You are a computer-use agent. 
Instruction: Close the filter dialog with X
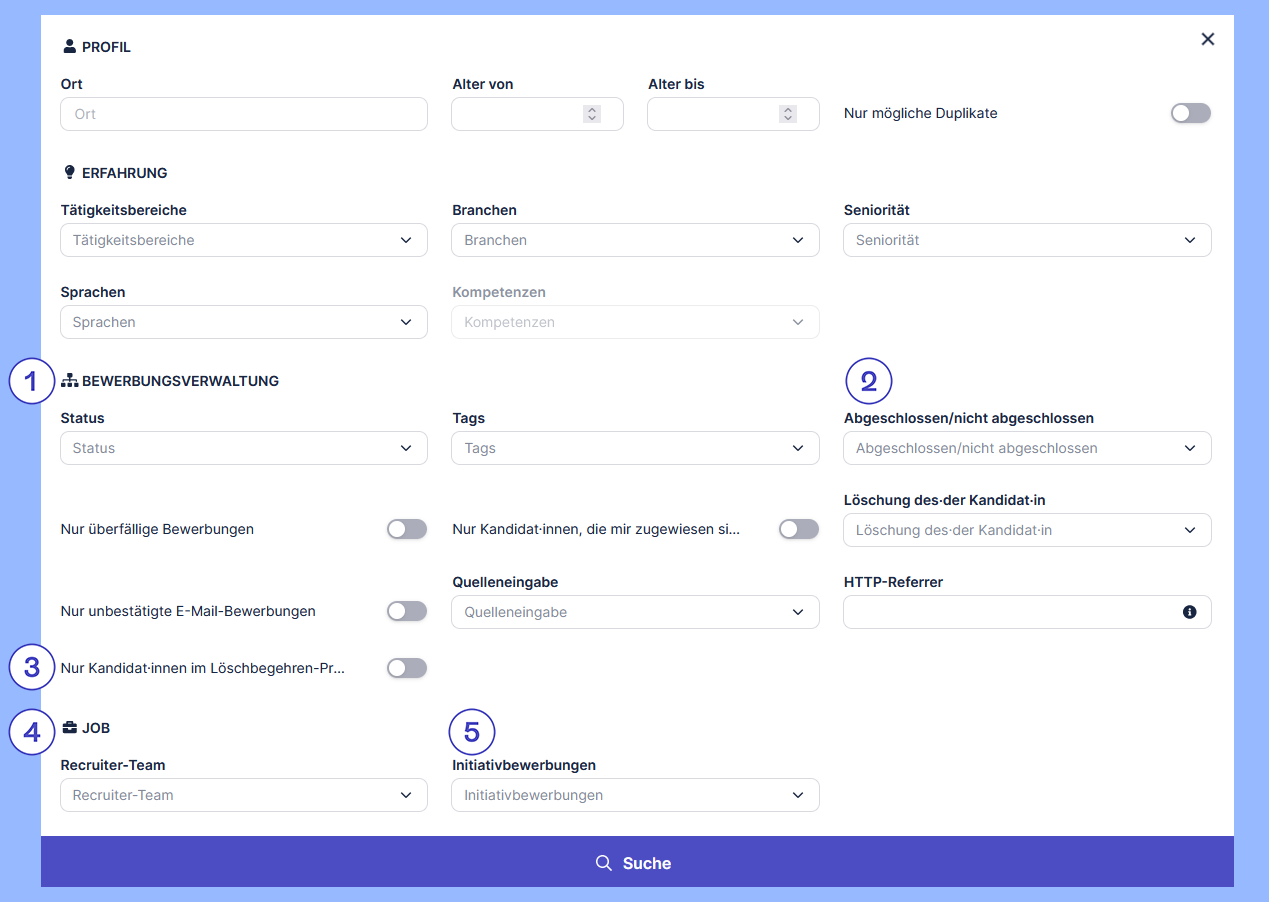coord(1208,39)
